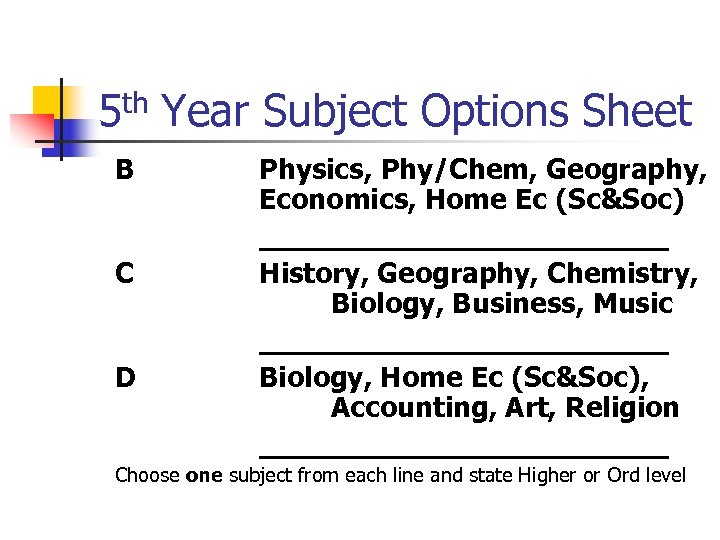This screenshot has height=540, width=720.
Task: Click 'Higher' in the footer instruction
Action: tap(548, 475)
